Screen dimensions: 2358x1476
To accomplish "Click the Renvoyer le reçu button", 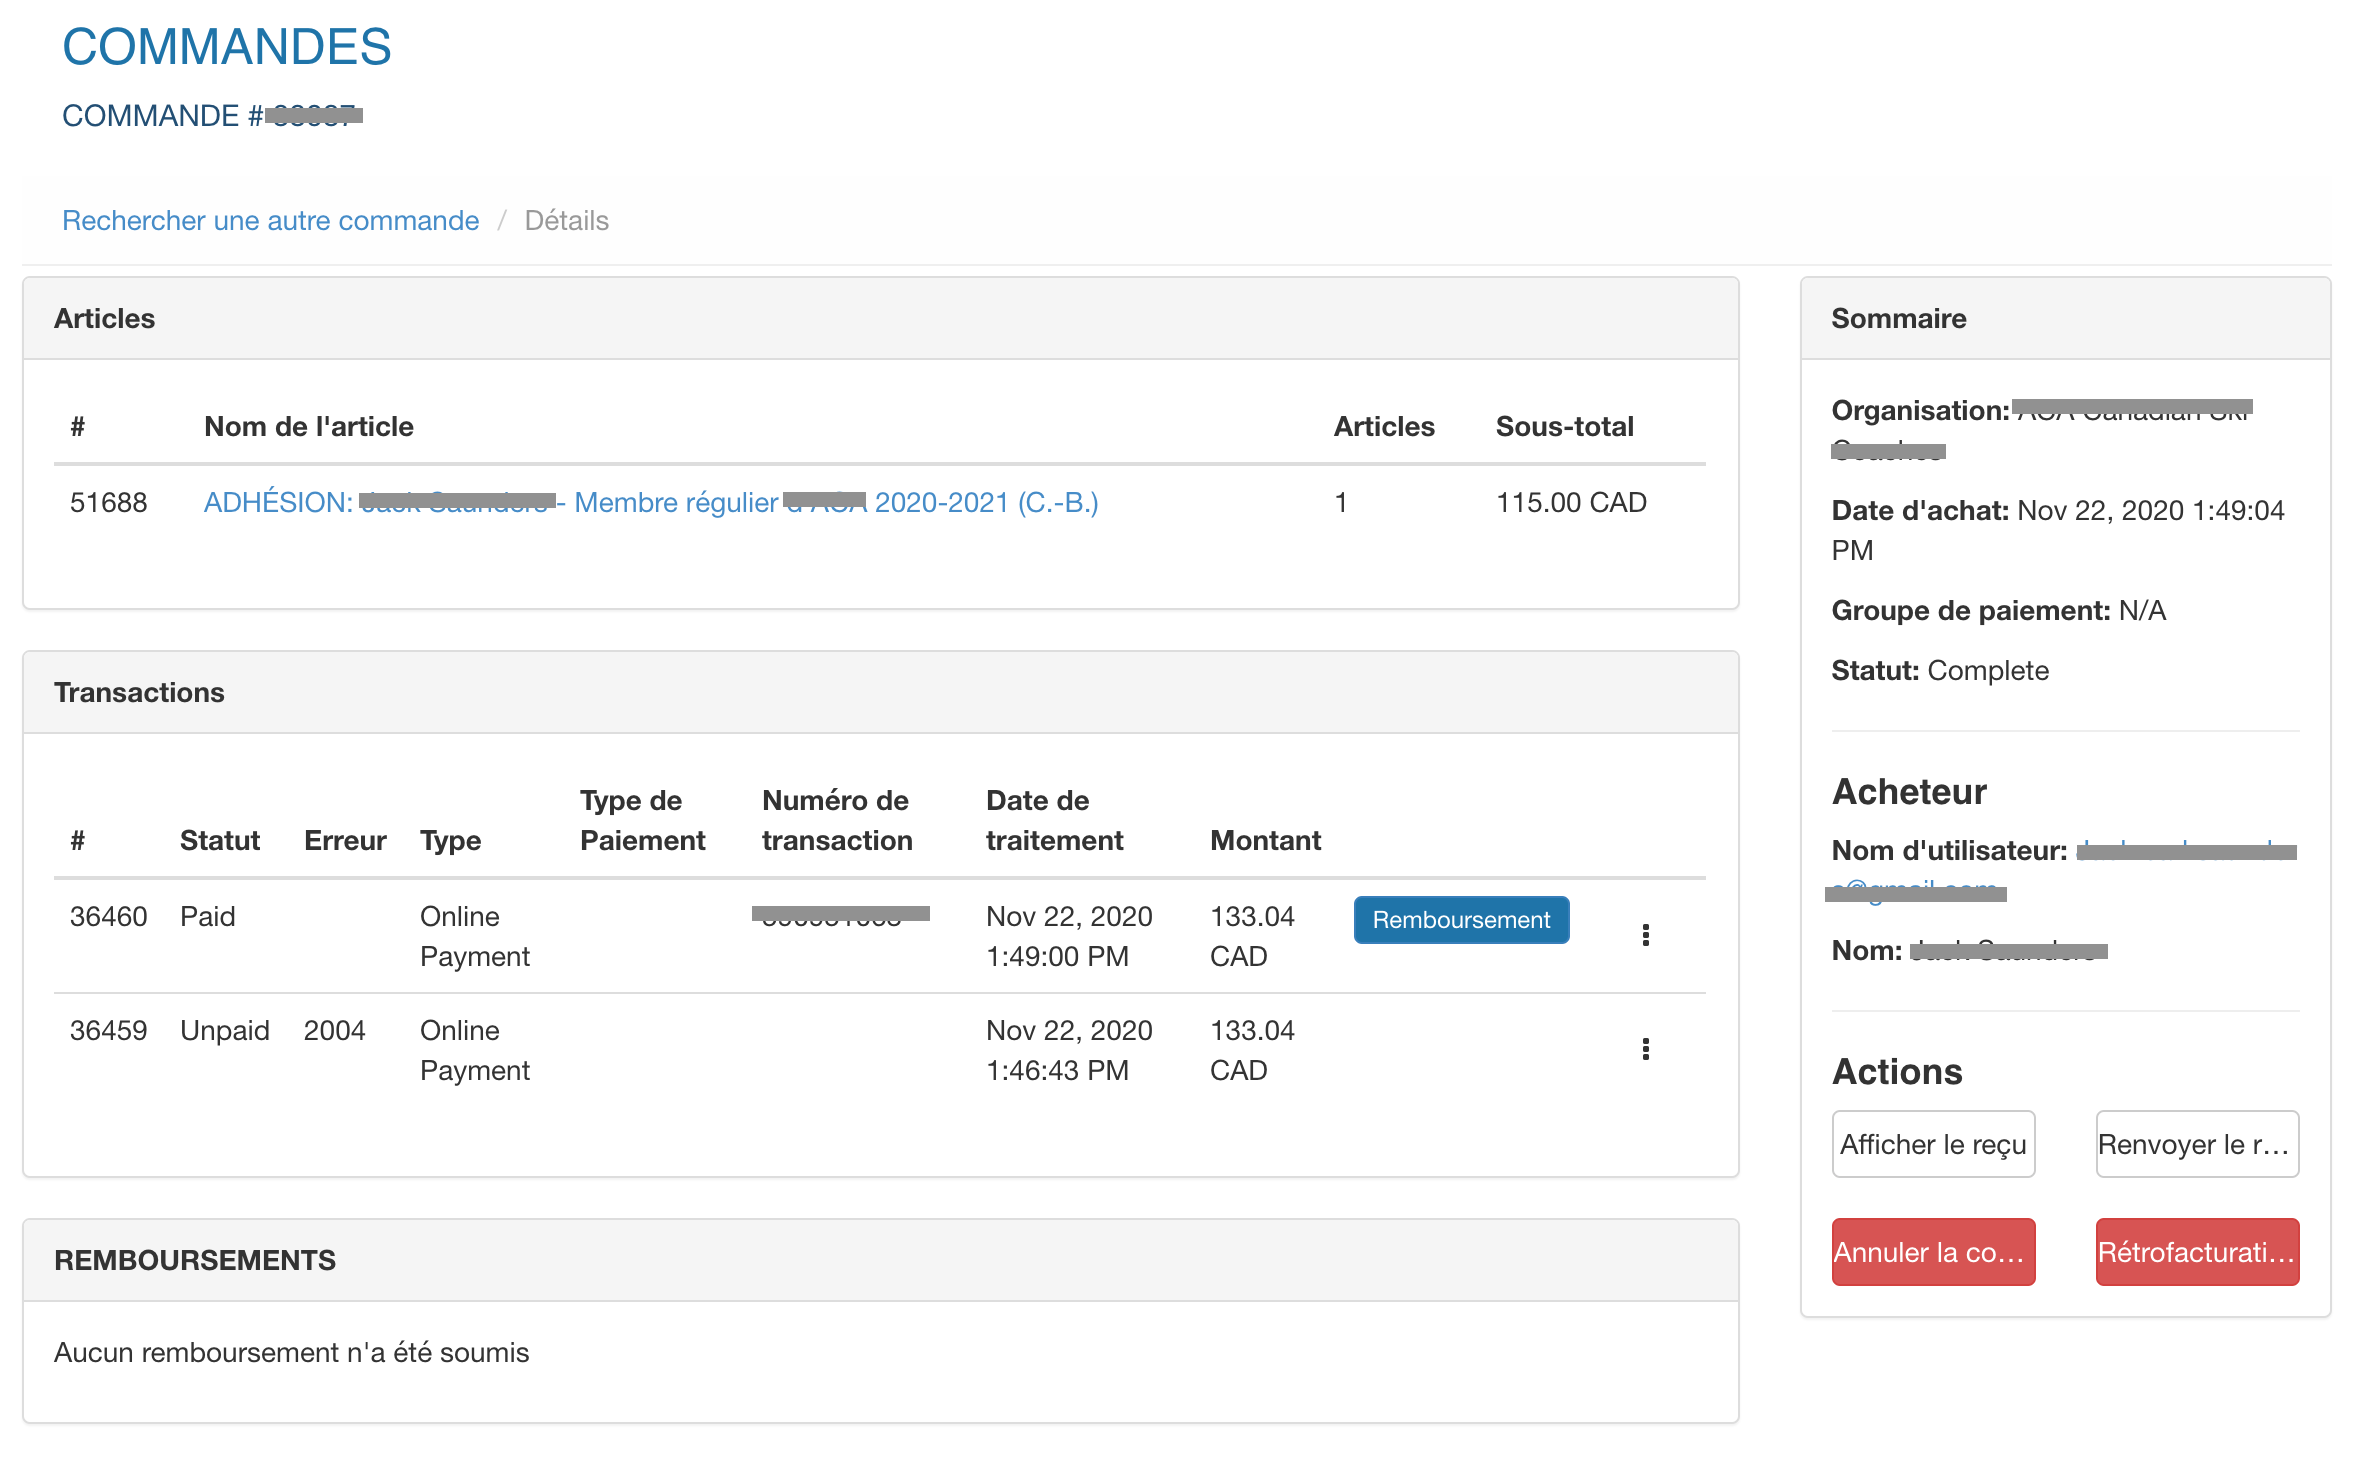I will 2196,1144.
